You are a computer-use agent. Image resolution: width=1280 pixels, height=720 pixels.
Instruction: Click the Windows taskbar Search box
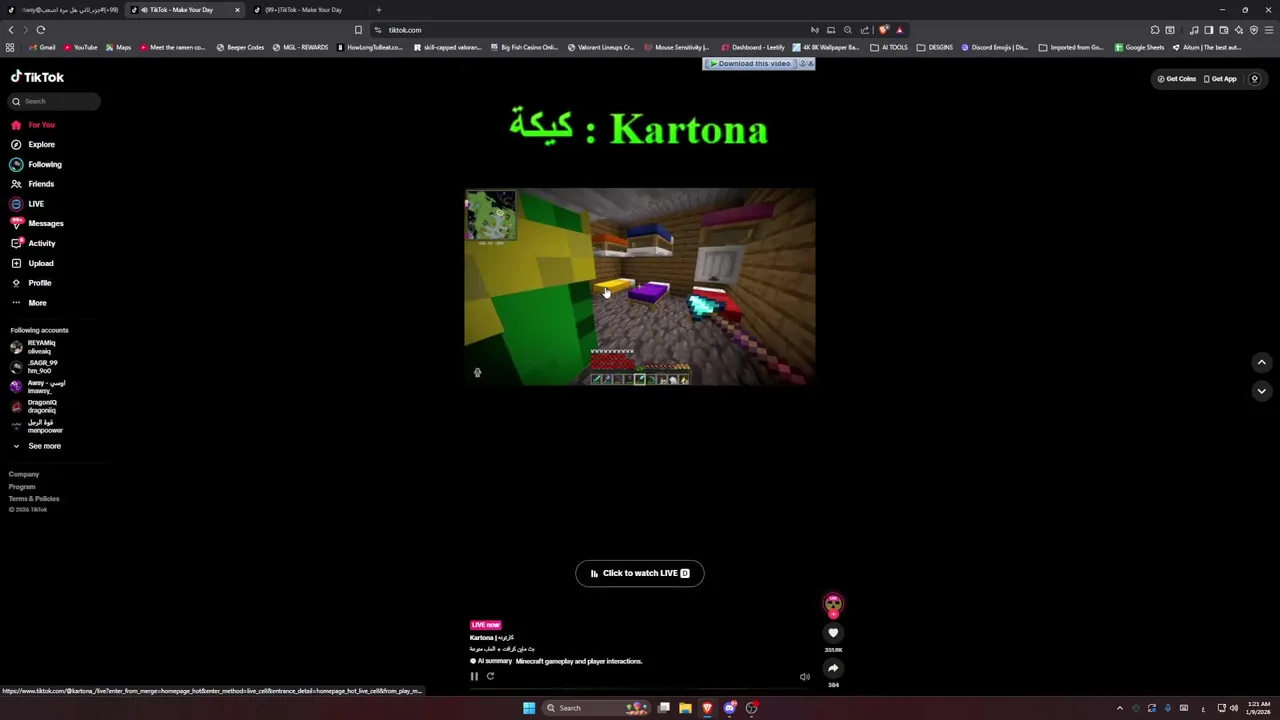[x=596, y=708]
